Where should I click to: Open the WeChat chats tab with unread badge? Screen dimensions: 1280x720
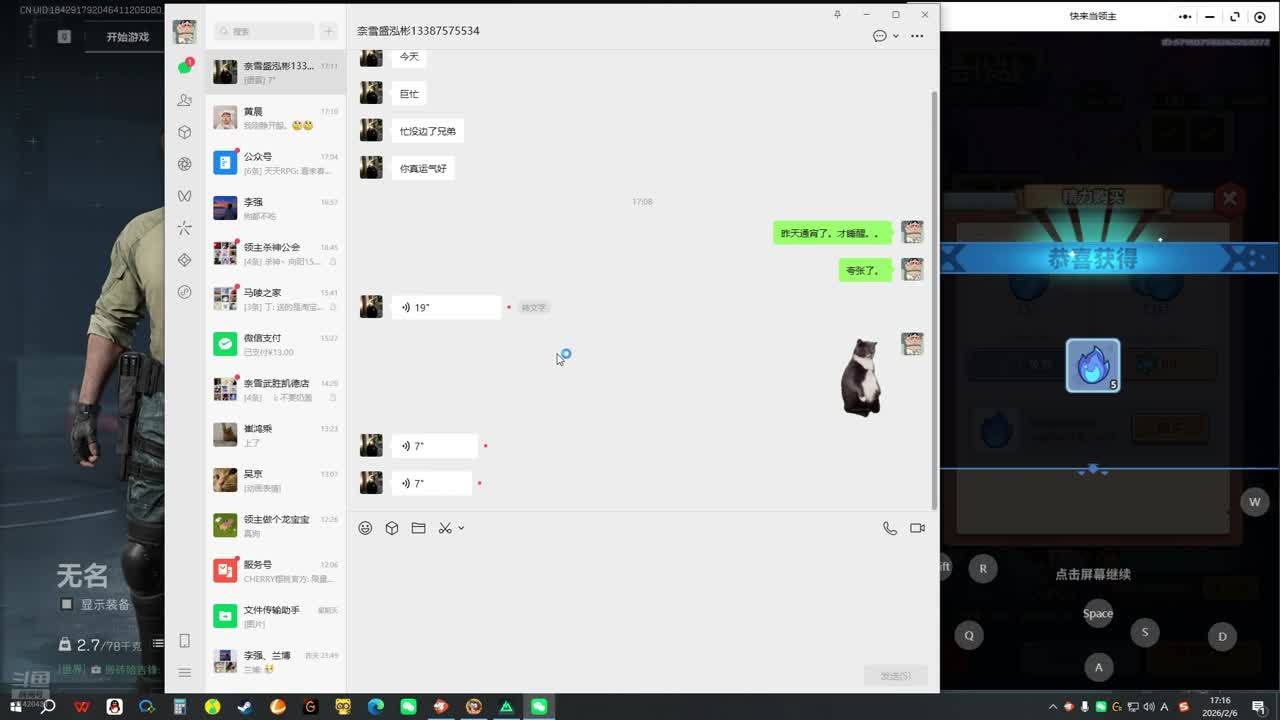point(184,67)
